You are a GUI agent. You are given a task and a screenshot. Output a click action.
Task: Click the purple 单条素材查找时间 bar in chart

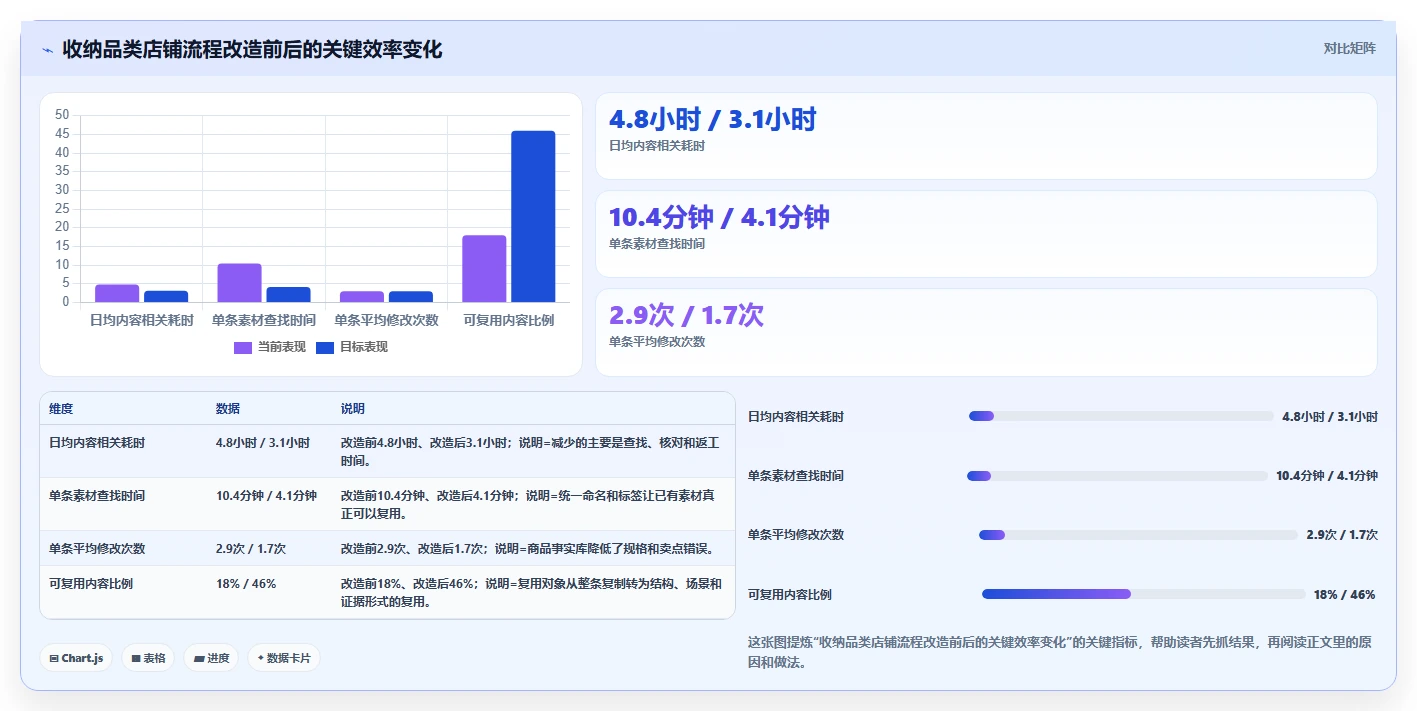tap(239, 283)
